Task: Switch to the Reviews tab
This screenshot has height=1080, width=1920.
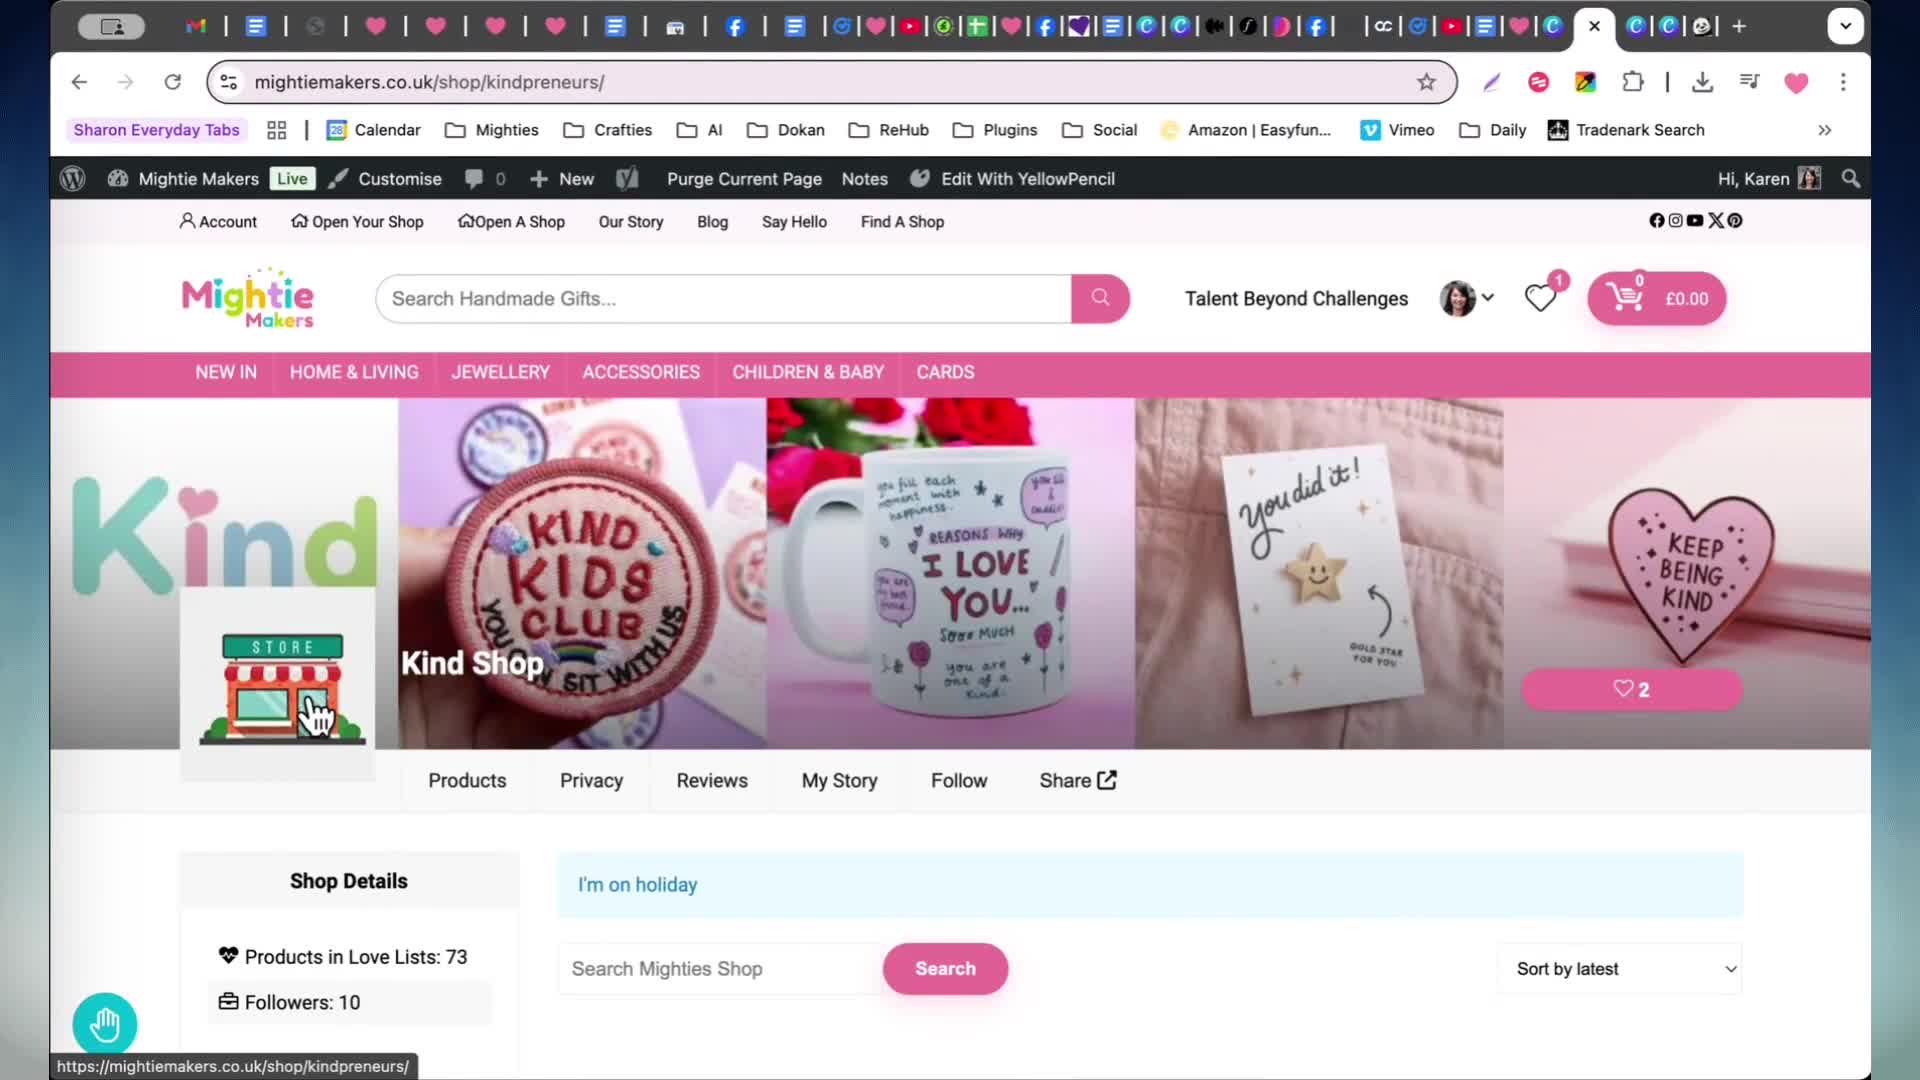Action: point(712,781)
